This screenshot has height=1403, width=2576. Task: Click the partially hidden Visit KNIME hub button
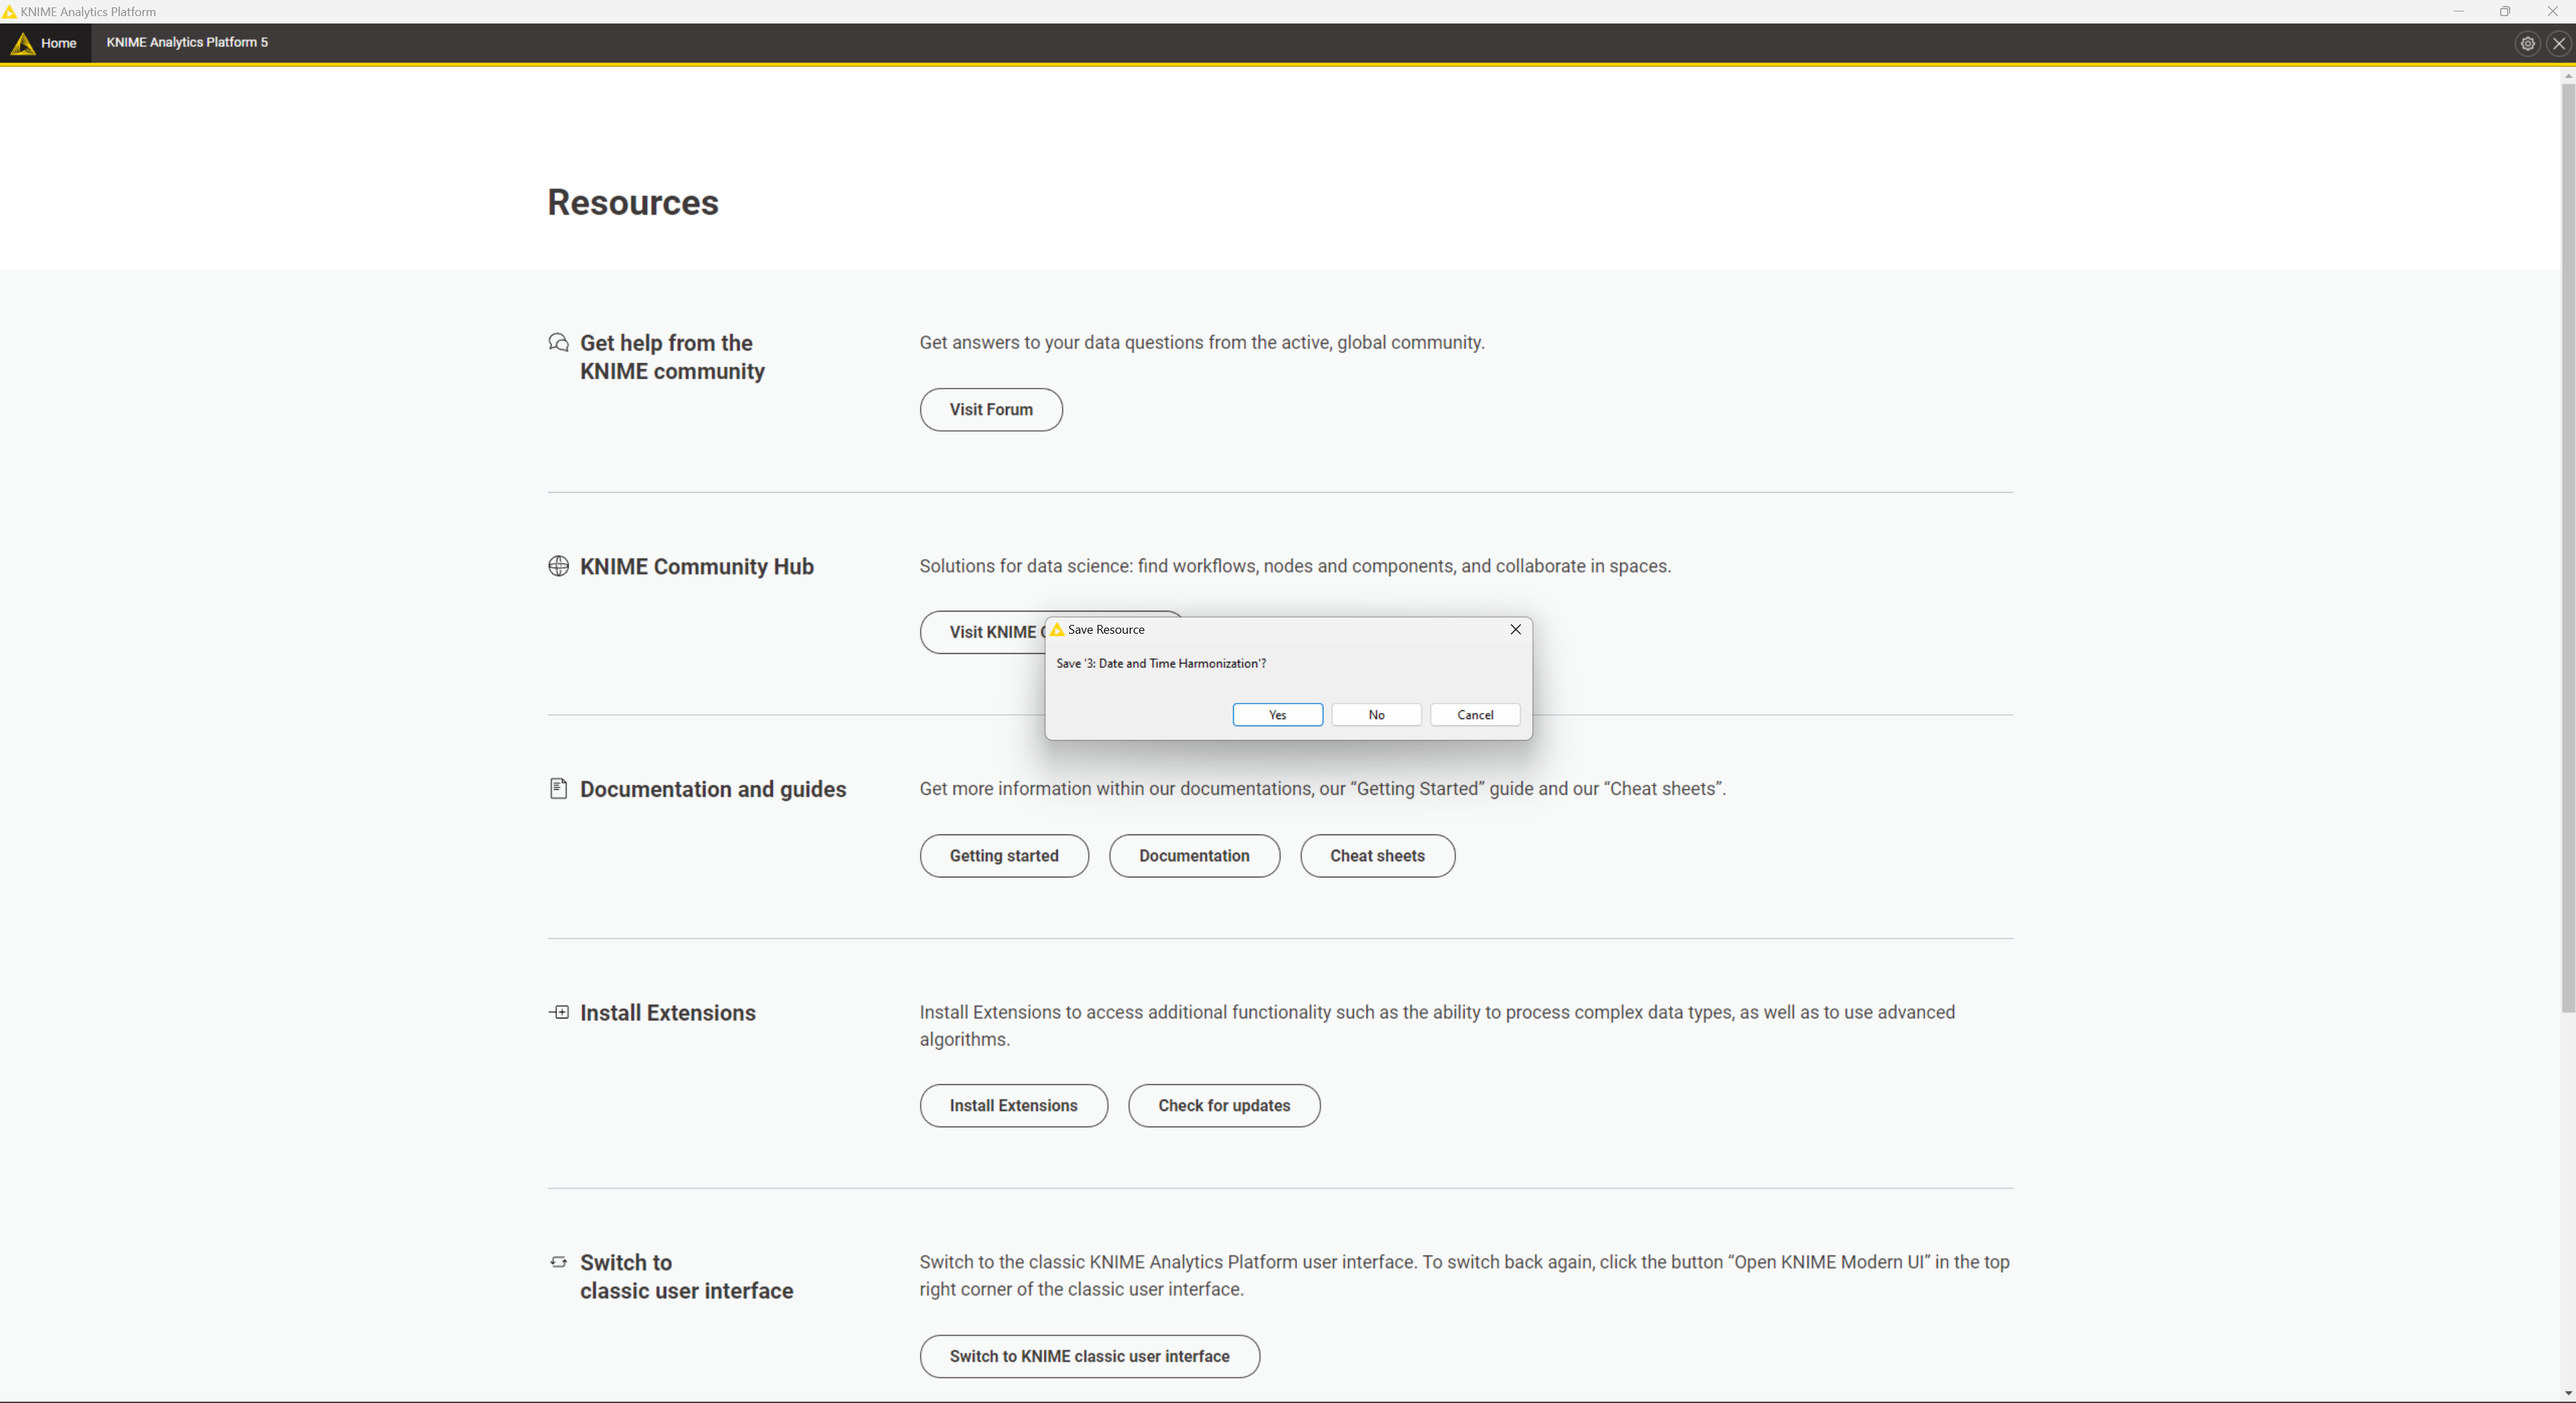[x=982, y=632]
